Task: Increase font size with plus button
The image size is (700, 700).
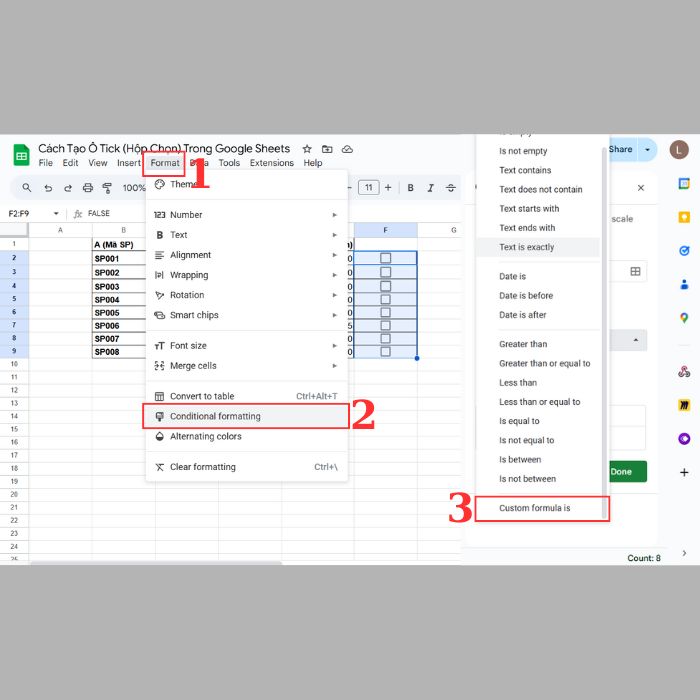Action: tap(388, 188)
